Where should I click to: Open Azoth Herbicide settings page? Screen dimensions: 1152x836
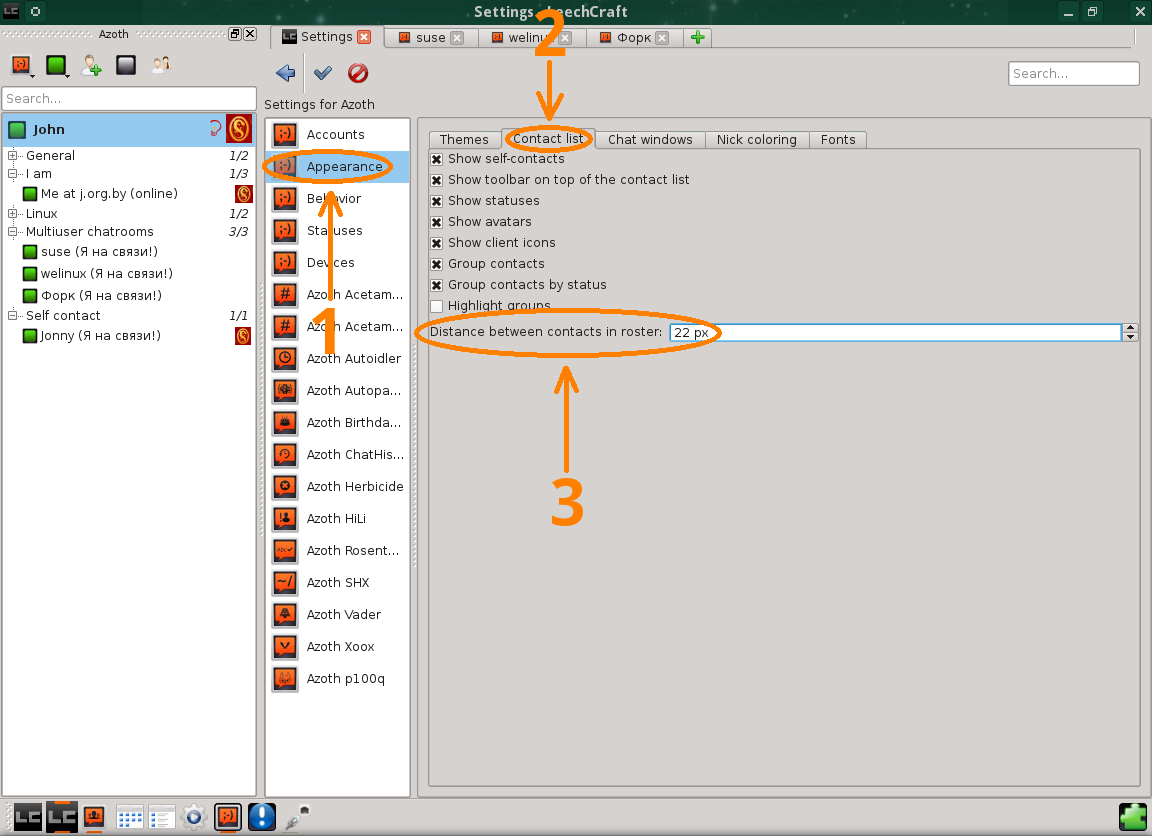click(x=337, y=486)
